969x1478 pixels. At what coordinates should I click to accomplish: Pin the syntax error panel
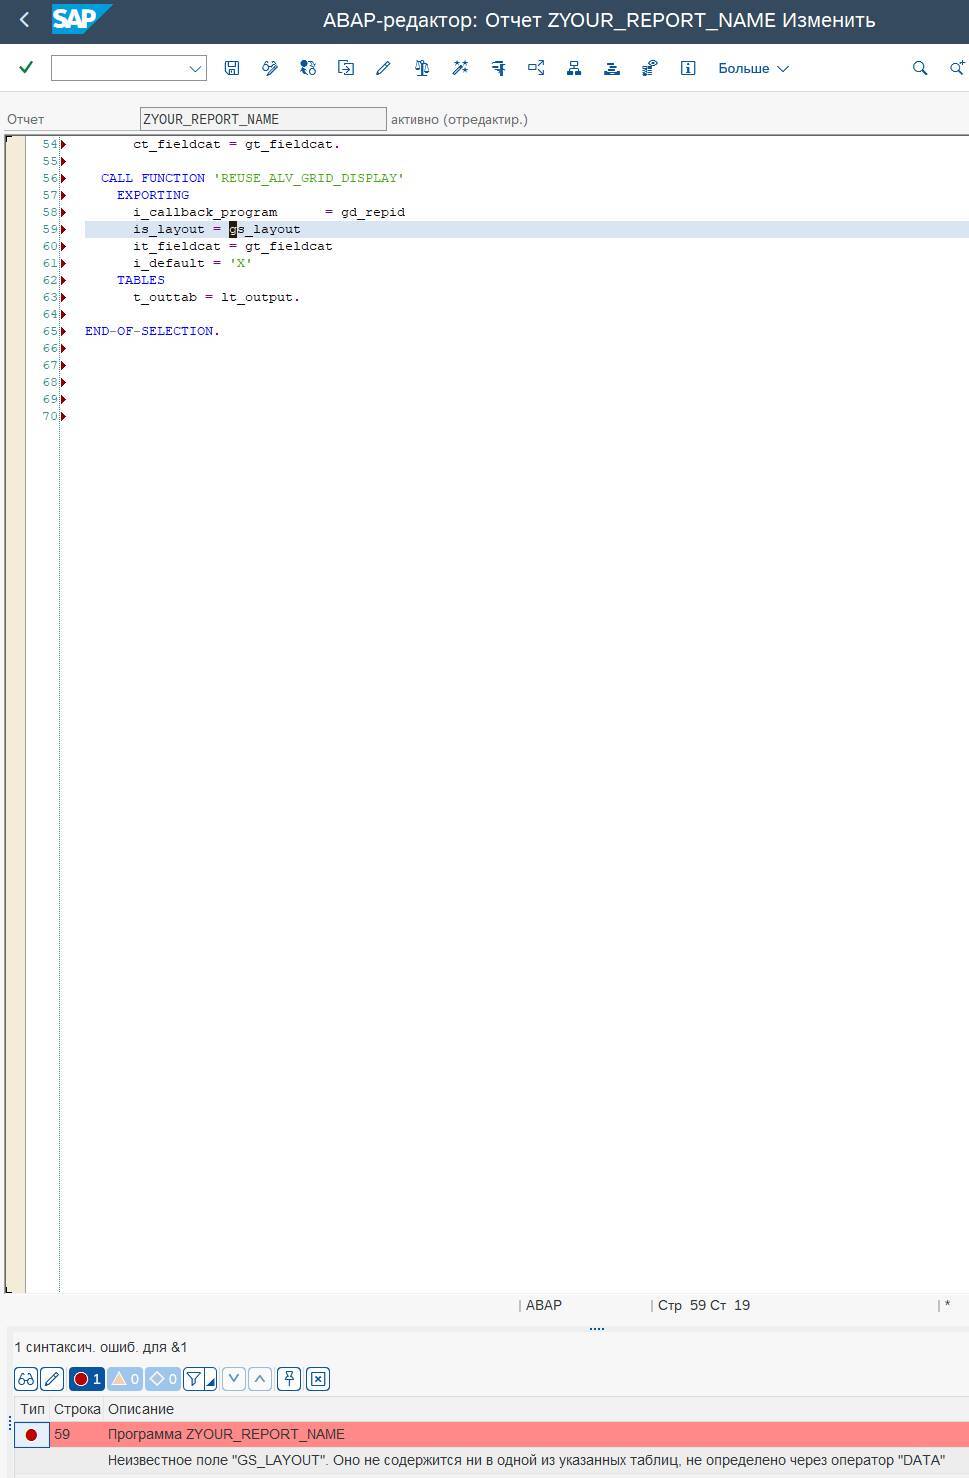point(289,1379)
